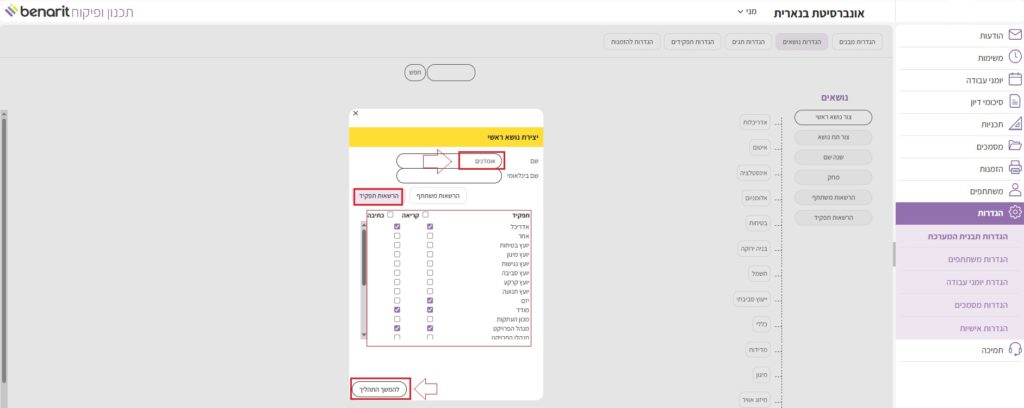Image resolution: width=1024 pixels, height=408 pixels.
Task: Open תכניות drawing triangle icon
Action: 1014,123
